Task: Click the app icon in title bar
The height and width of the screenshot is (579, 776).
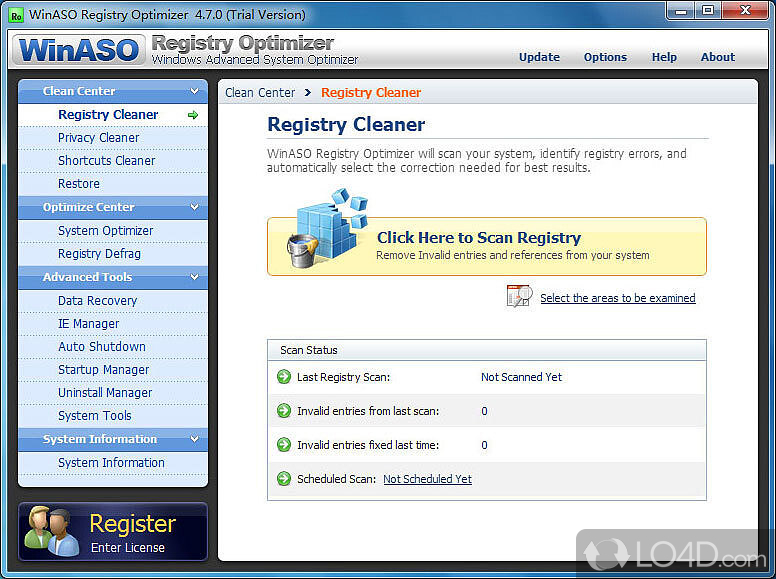Action: pyautogui.click(x=16, y=16)
